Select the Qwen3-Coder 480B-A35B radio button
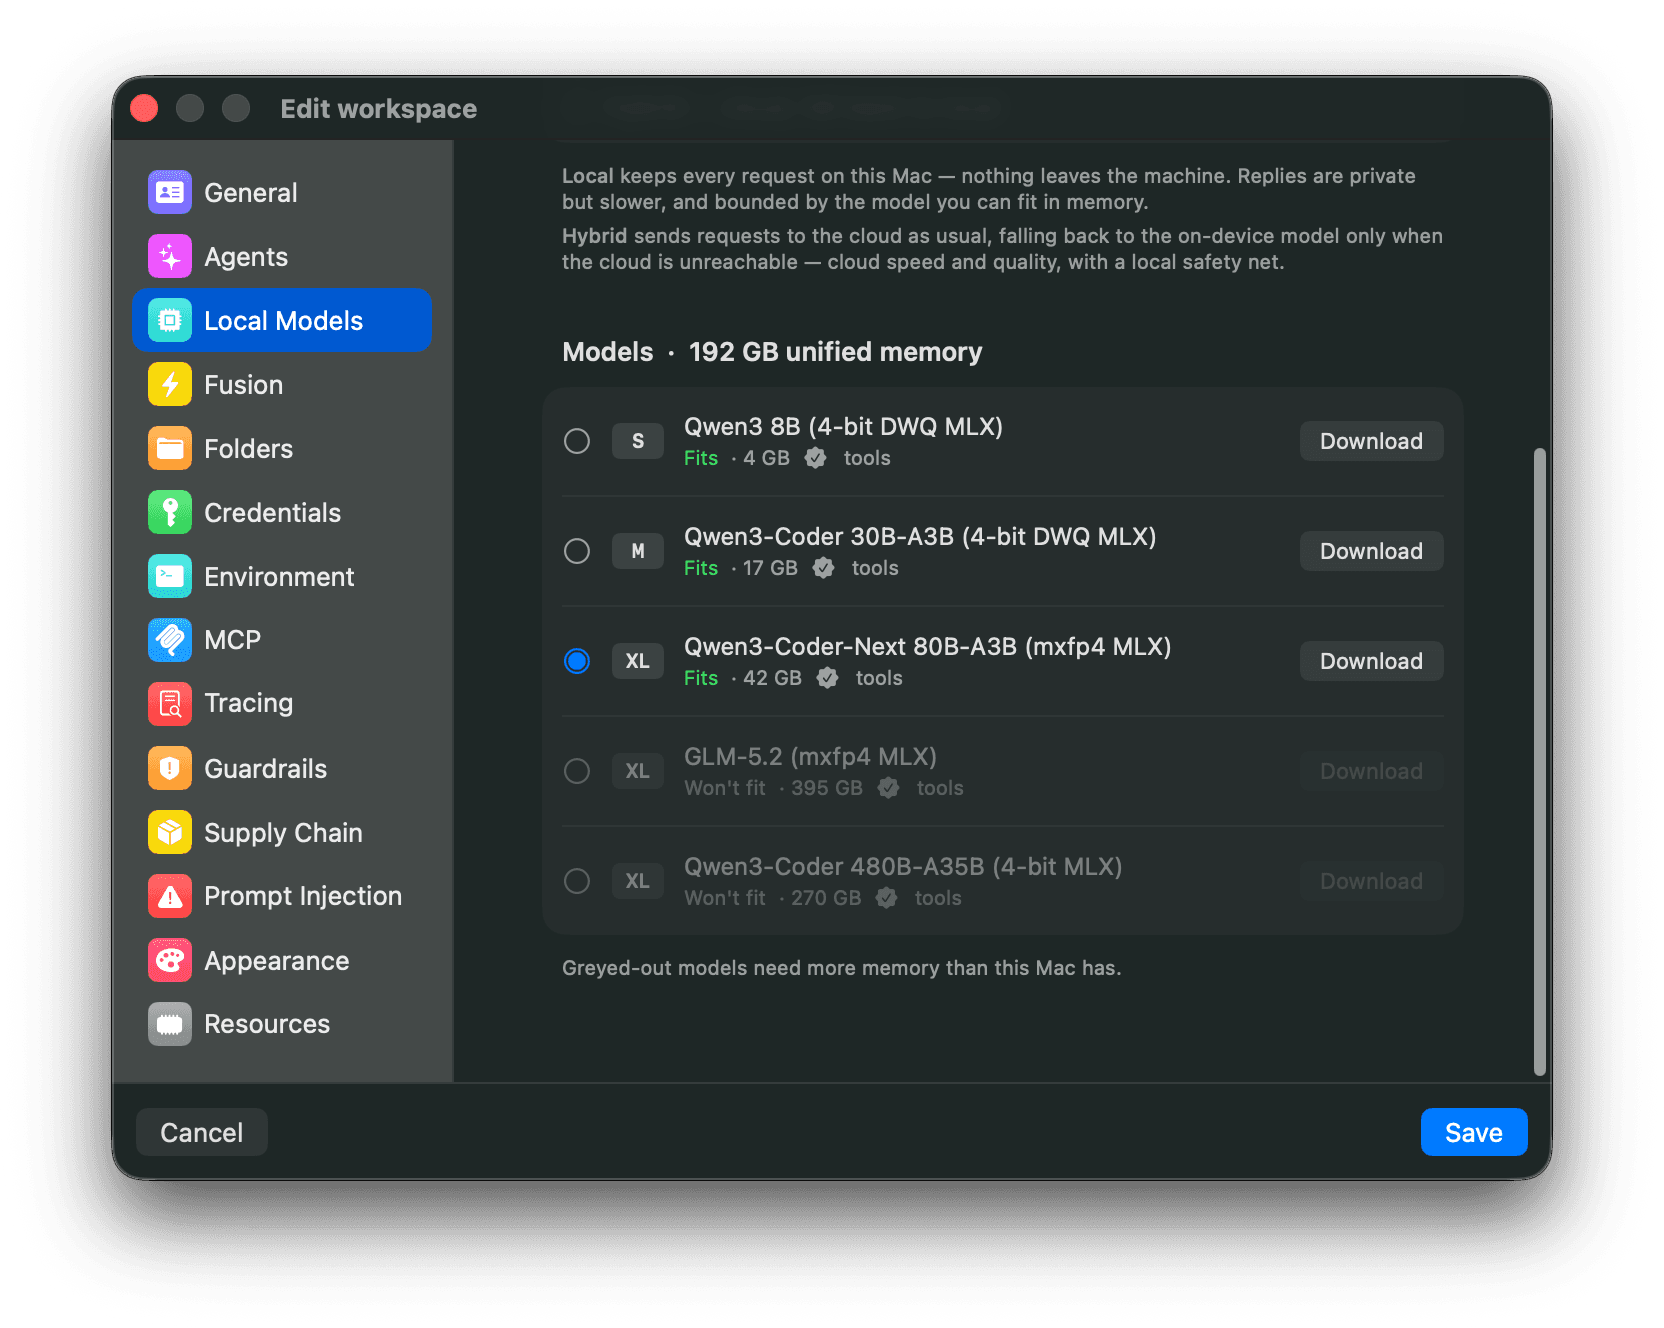 (x=577, y=881)
